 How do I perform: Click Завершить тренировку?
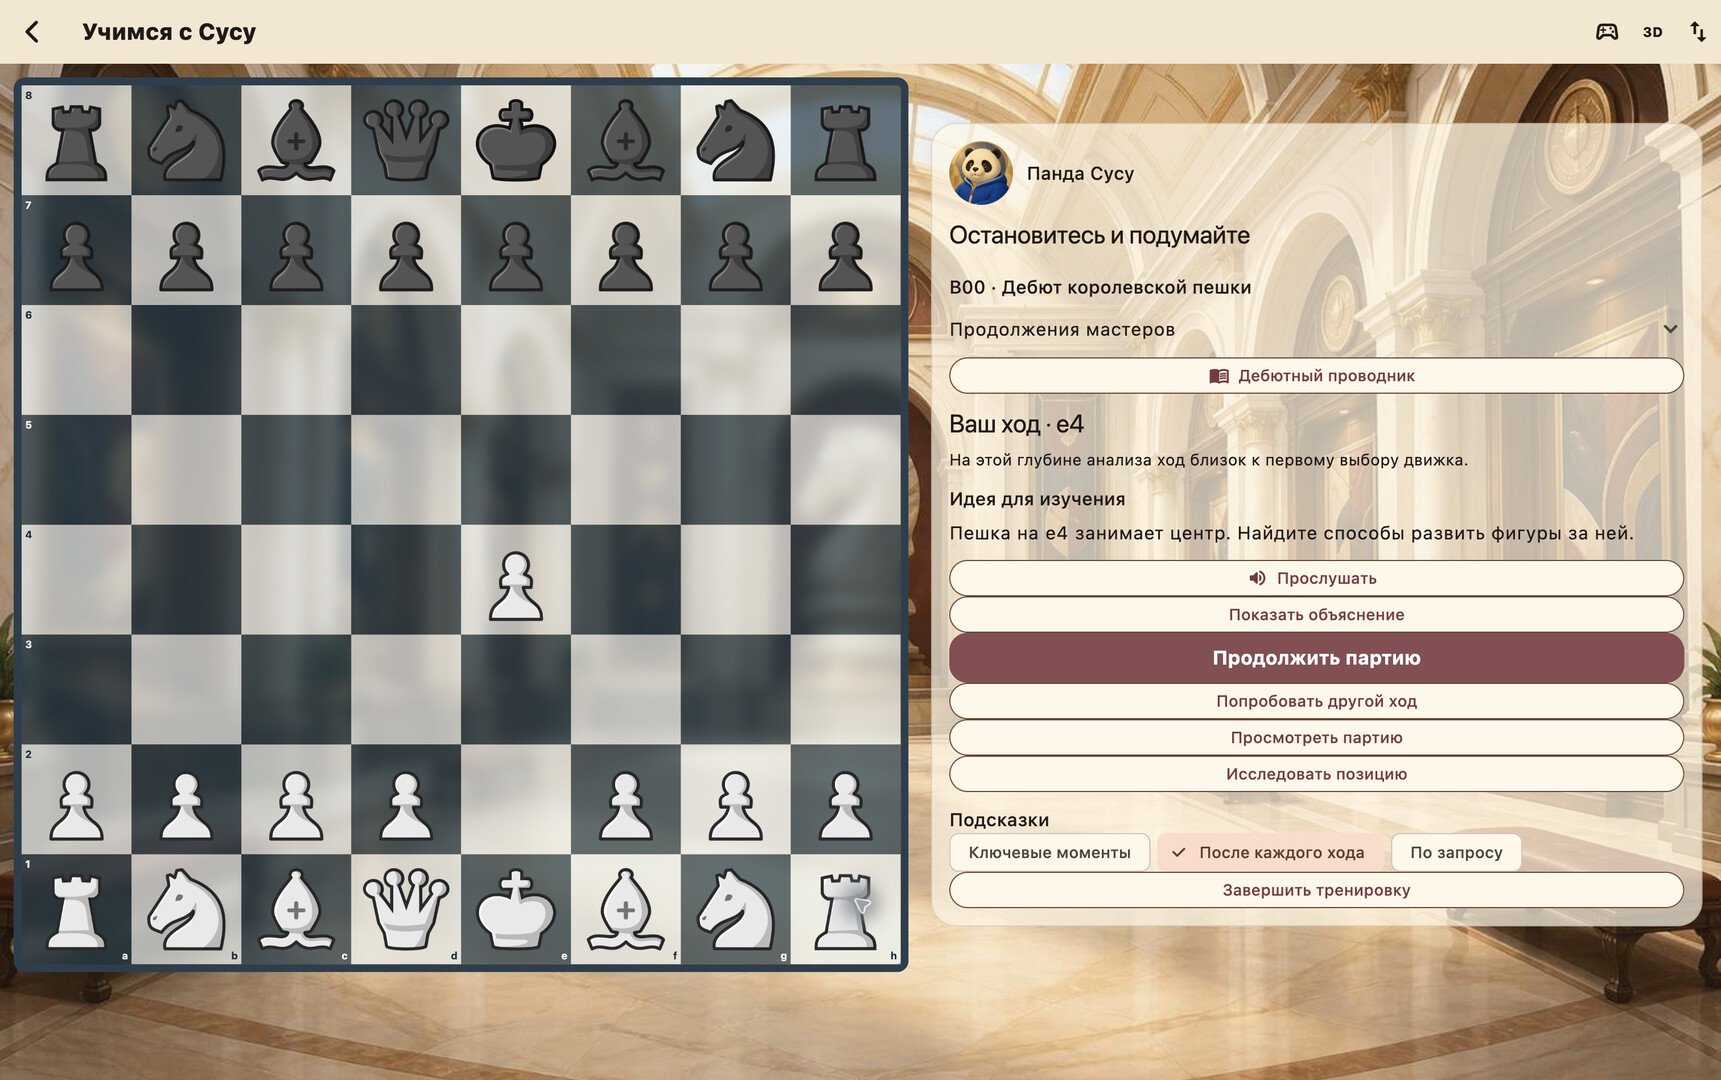(1316, 890)
